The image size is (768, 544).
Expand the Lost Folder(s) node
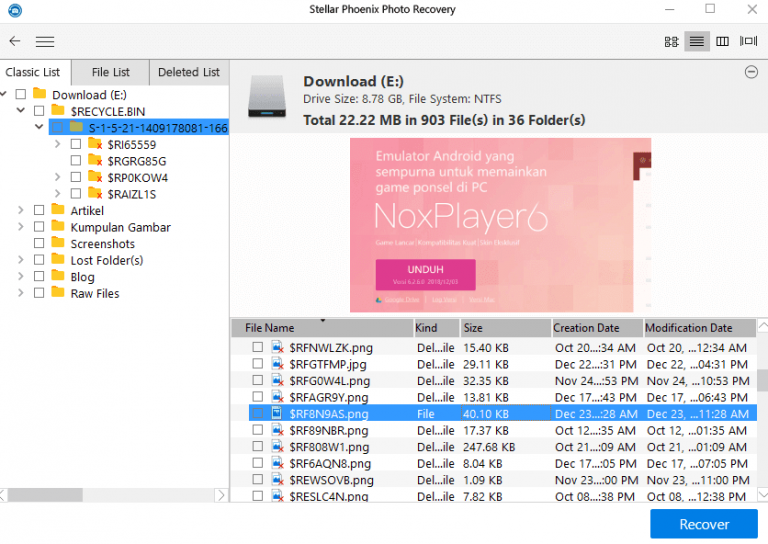(21, 260)
